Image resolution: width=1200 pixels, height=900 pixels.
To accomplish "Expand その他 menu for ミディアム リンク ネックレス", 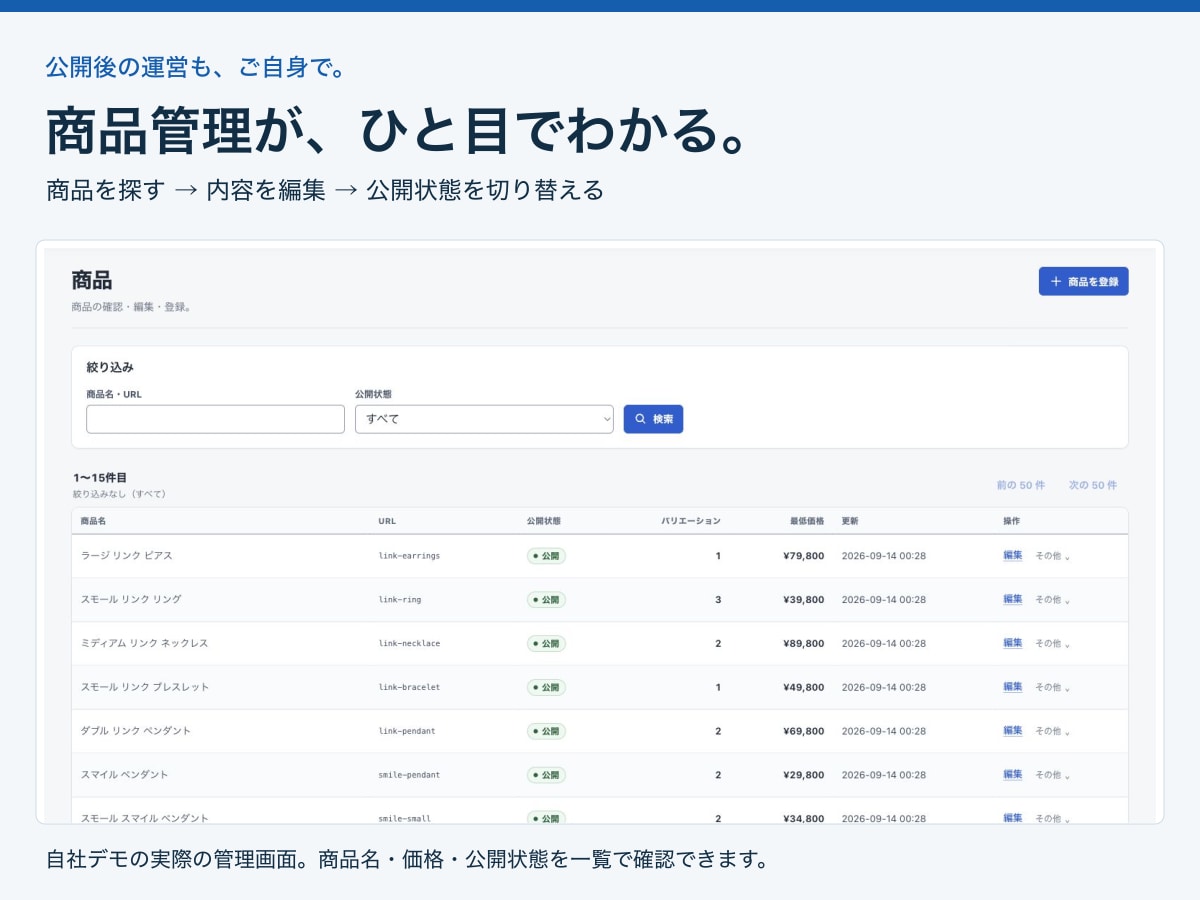I will pos(1052,644).
